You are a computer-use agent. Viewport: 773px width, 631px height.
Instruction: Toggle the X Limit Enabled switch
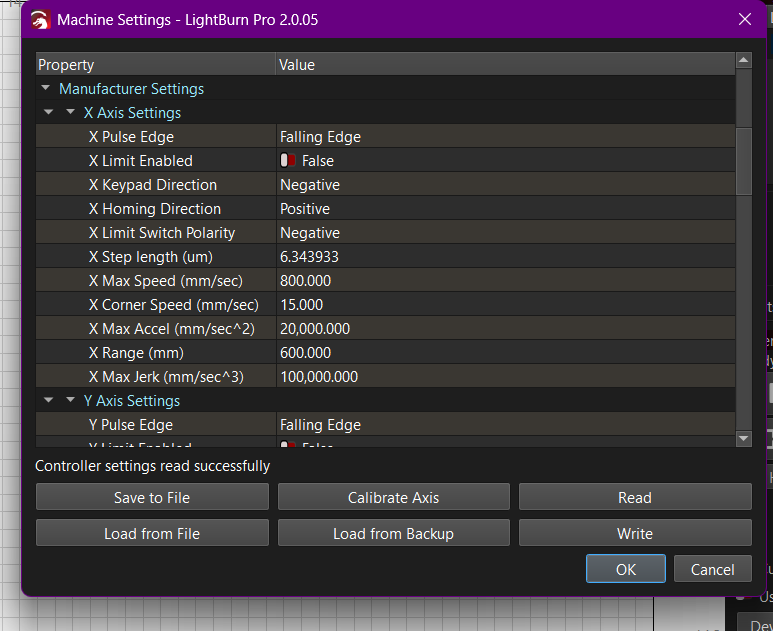(x=289, y=161)
